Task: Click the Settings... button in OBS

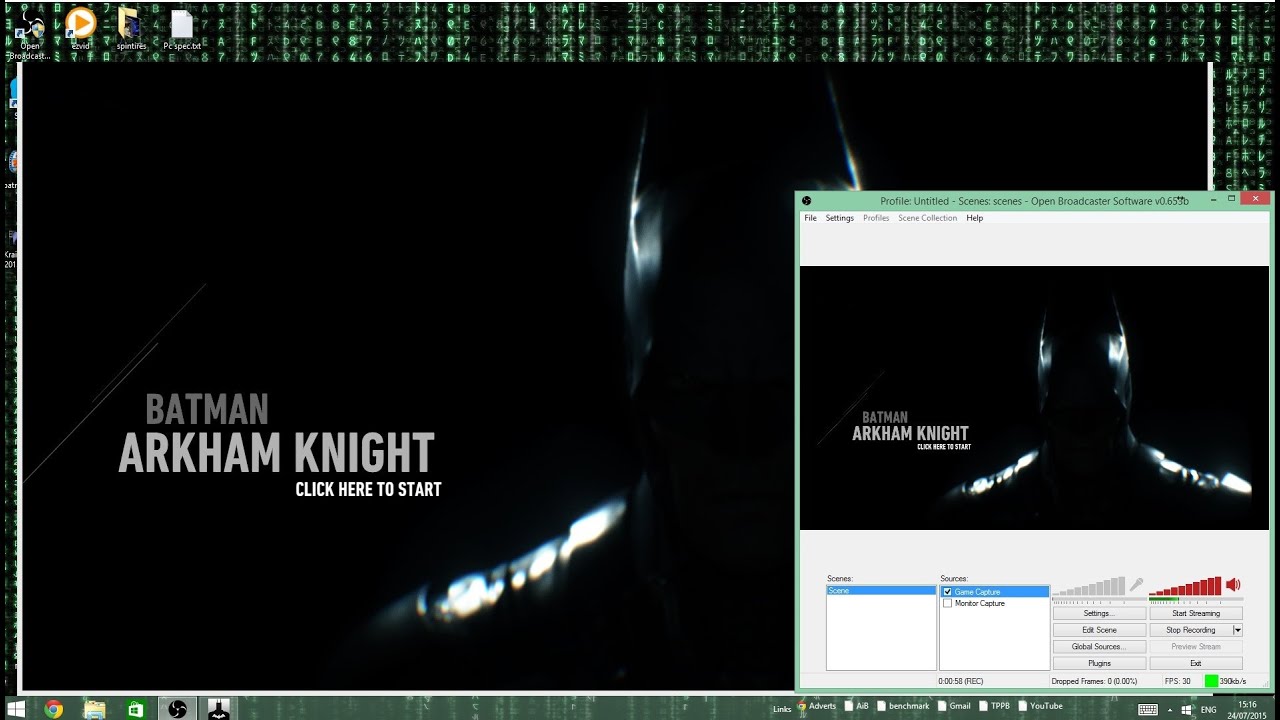Action: 1099,613
